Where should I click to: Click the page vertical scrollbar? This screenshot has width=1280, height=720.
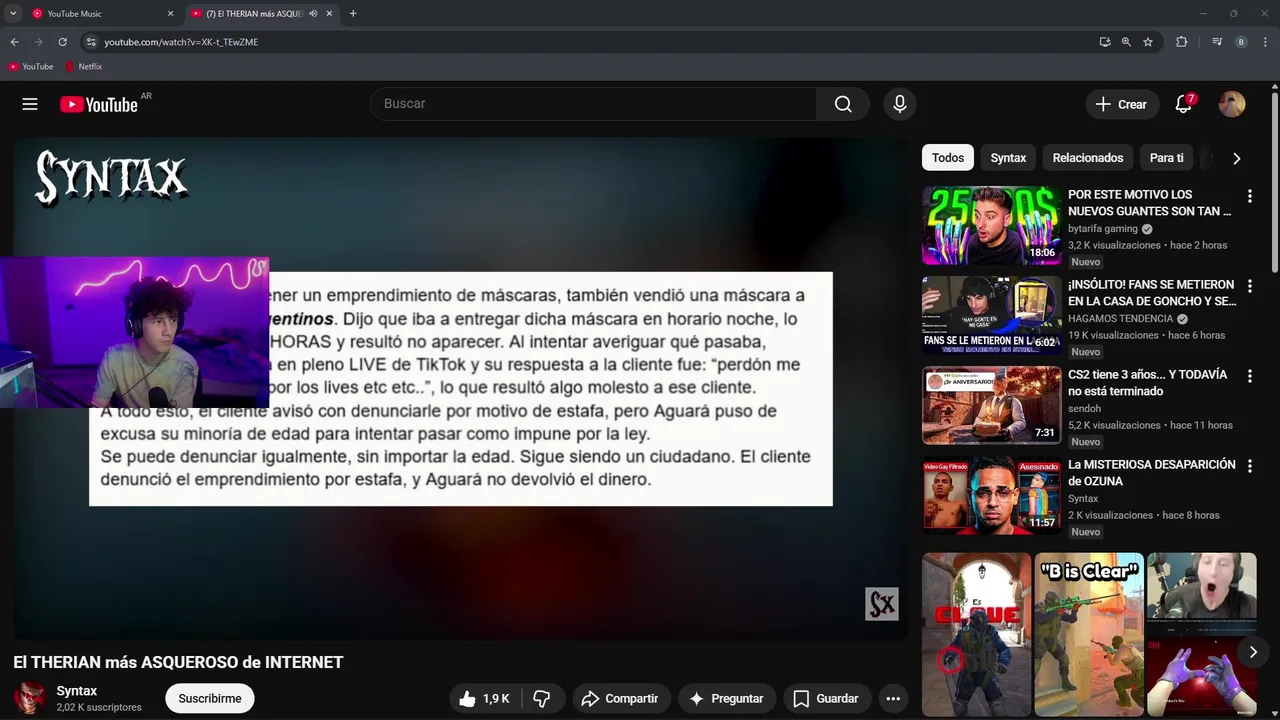click(x=1275, y=180)
